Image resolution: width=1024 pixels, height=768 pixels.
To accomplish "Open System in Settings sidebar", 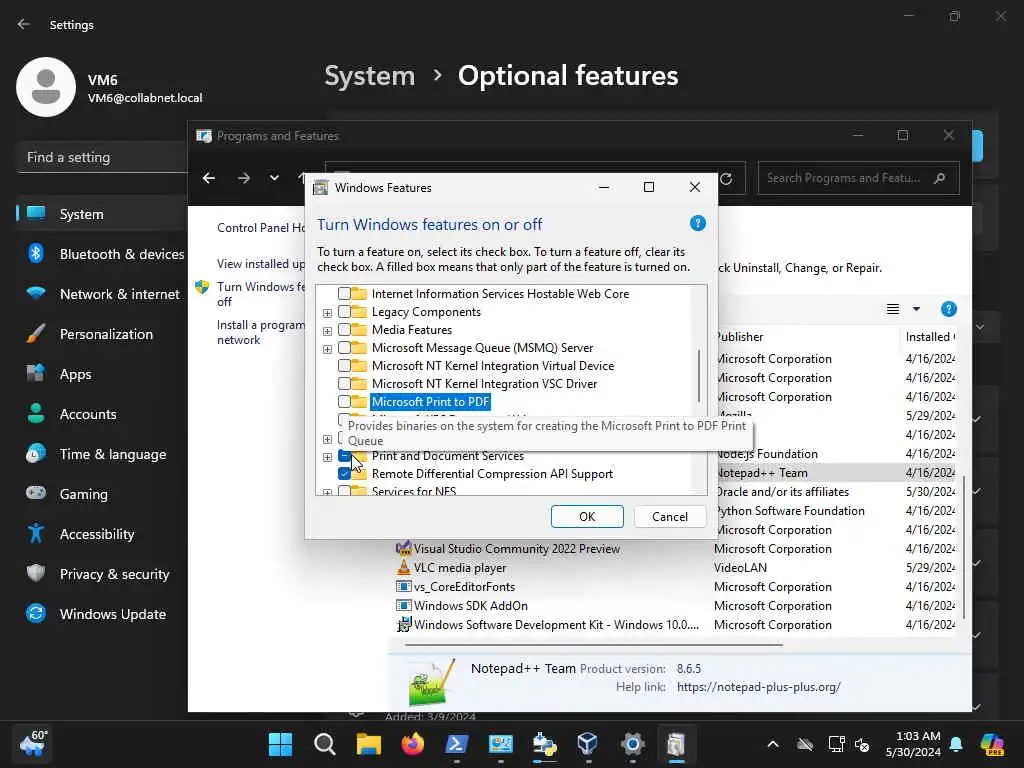I will pos(103,214).
